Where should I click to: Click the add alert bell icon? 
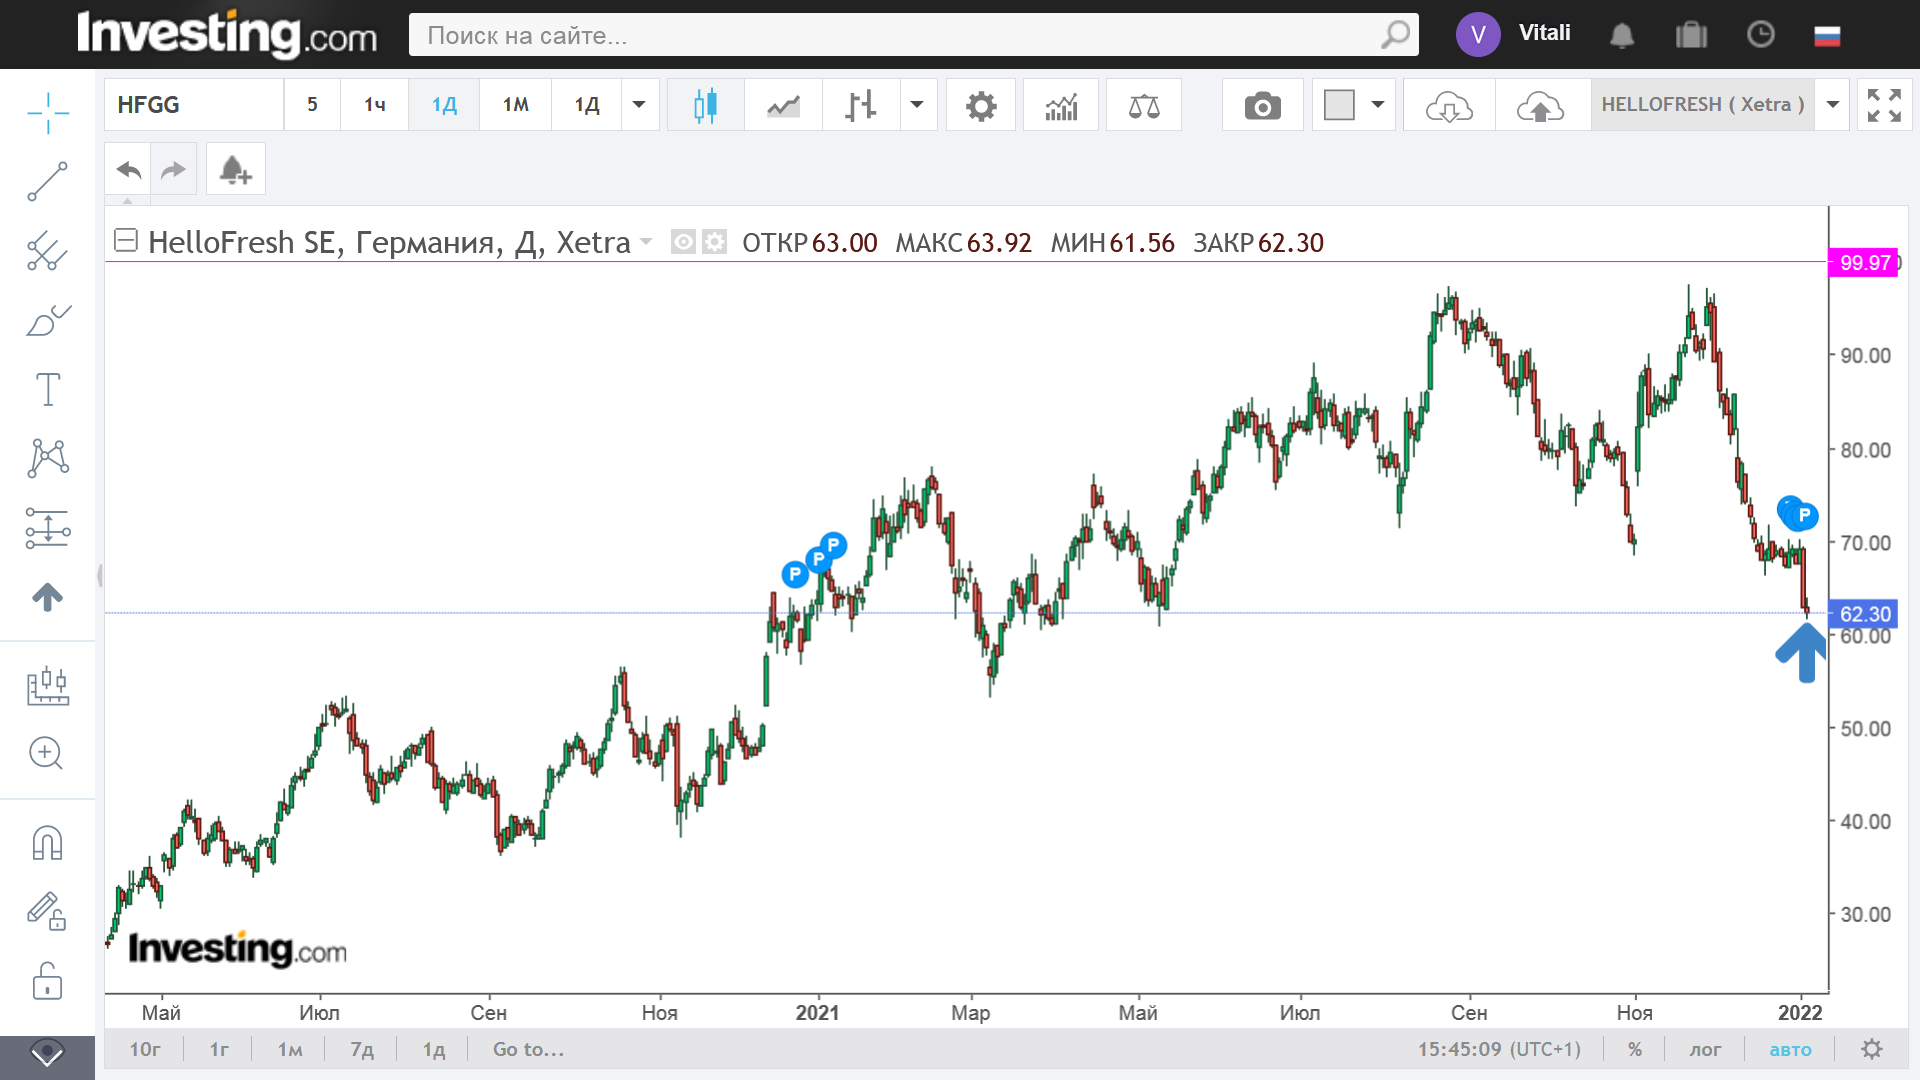[235, 169]
